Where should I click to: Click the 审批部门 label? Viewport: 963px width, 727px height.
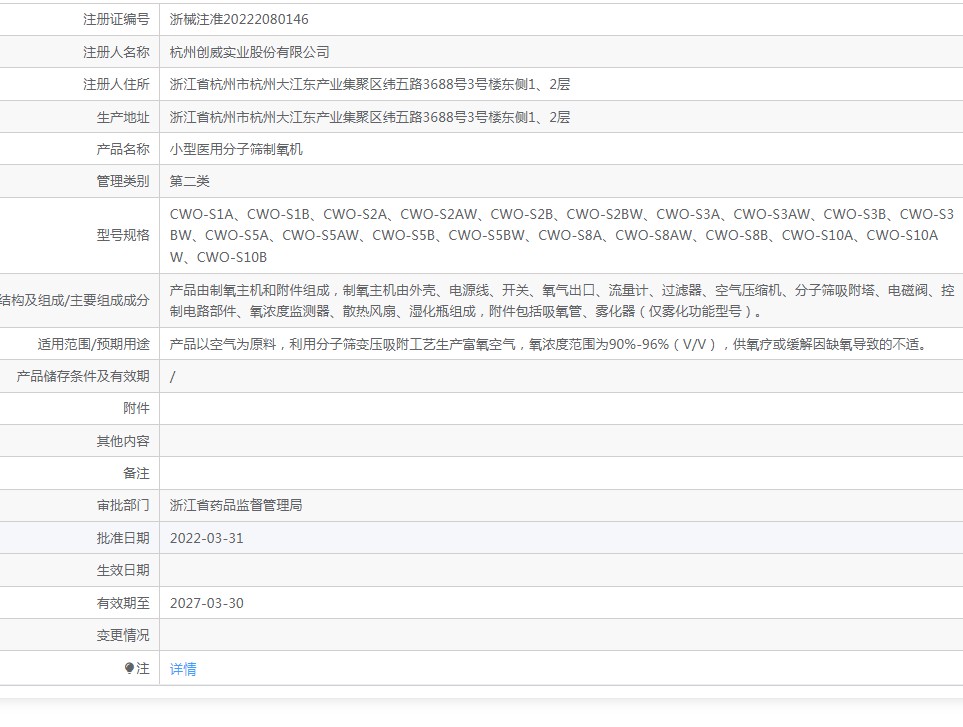[123, 505]
